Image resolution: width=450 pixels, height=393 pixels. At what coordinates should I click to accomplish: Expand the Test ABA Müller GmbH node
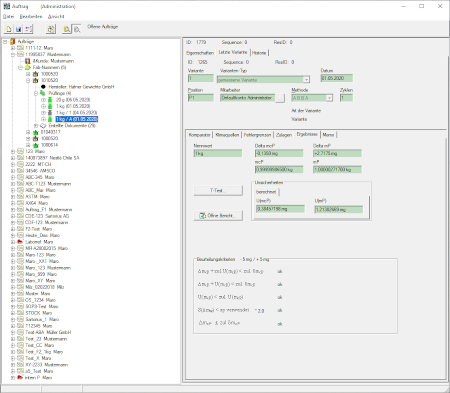click(13, 332)
